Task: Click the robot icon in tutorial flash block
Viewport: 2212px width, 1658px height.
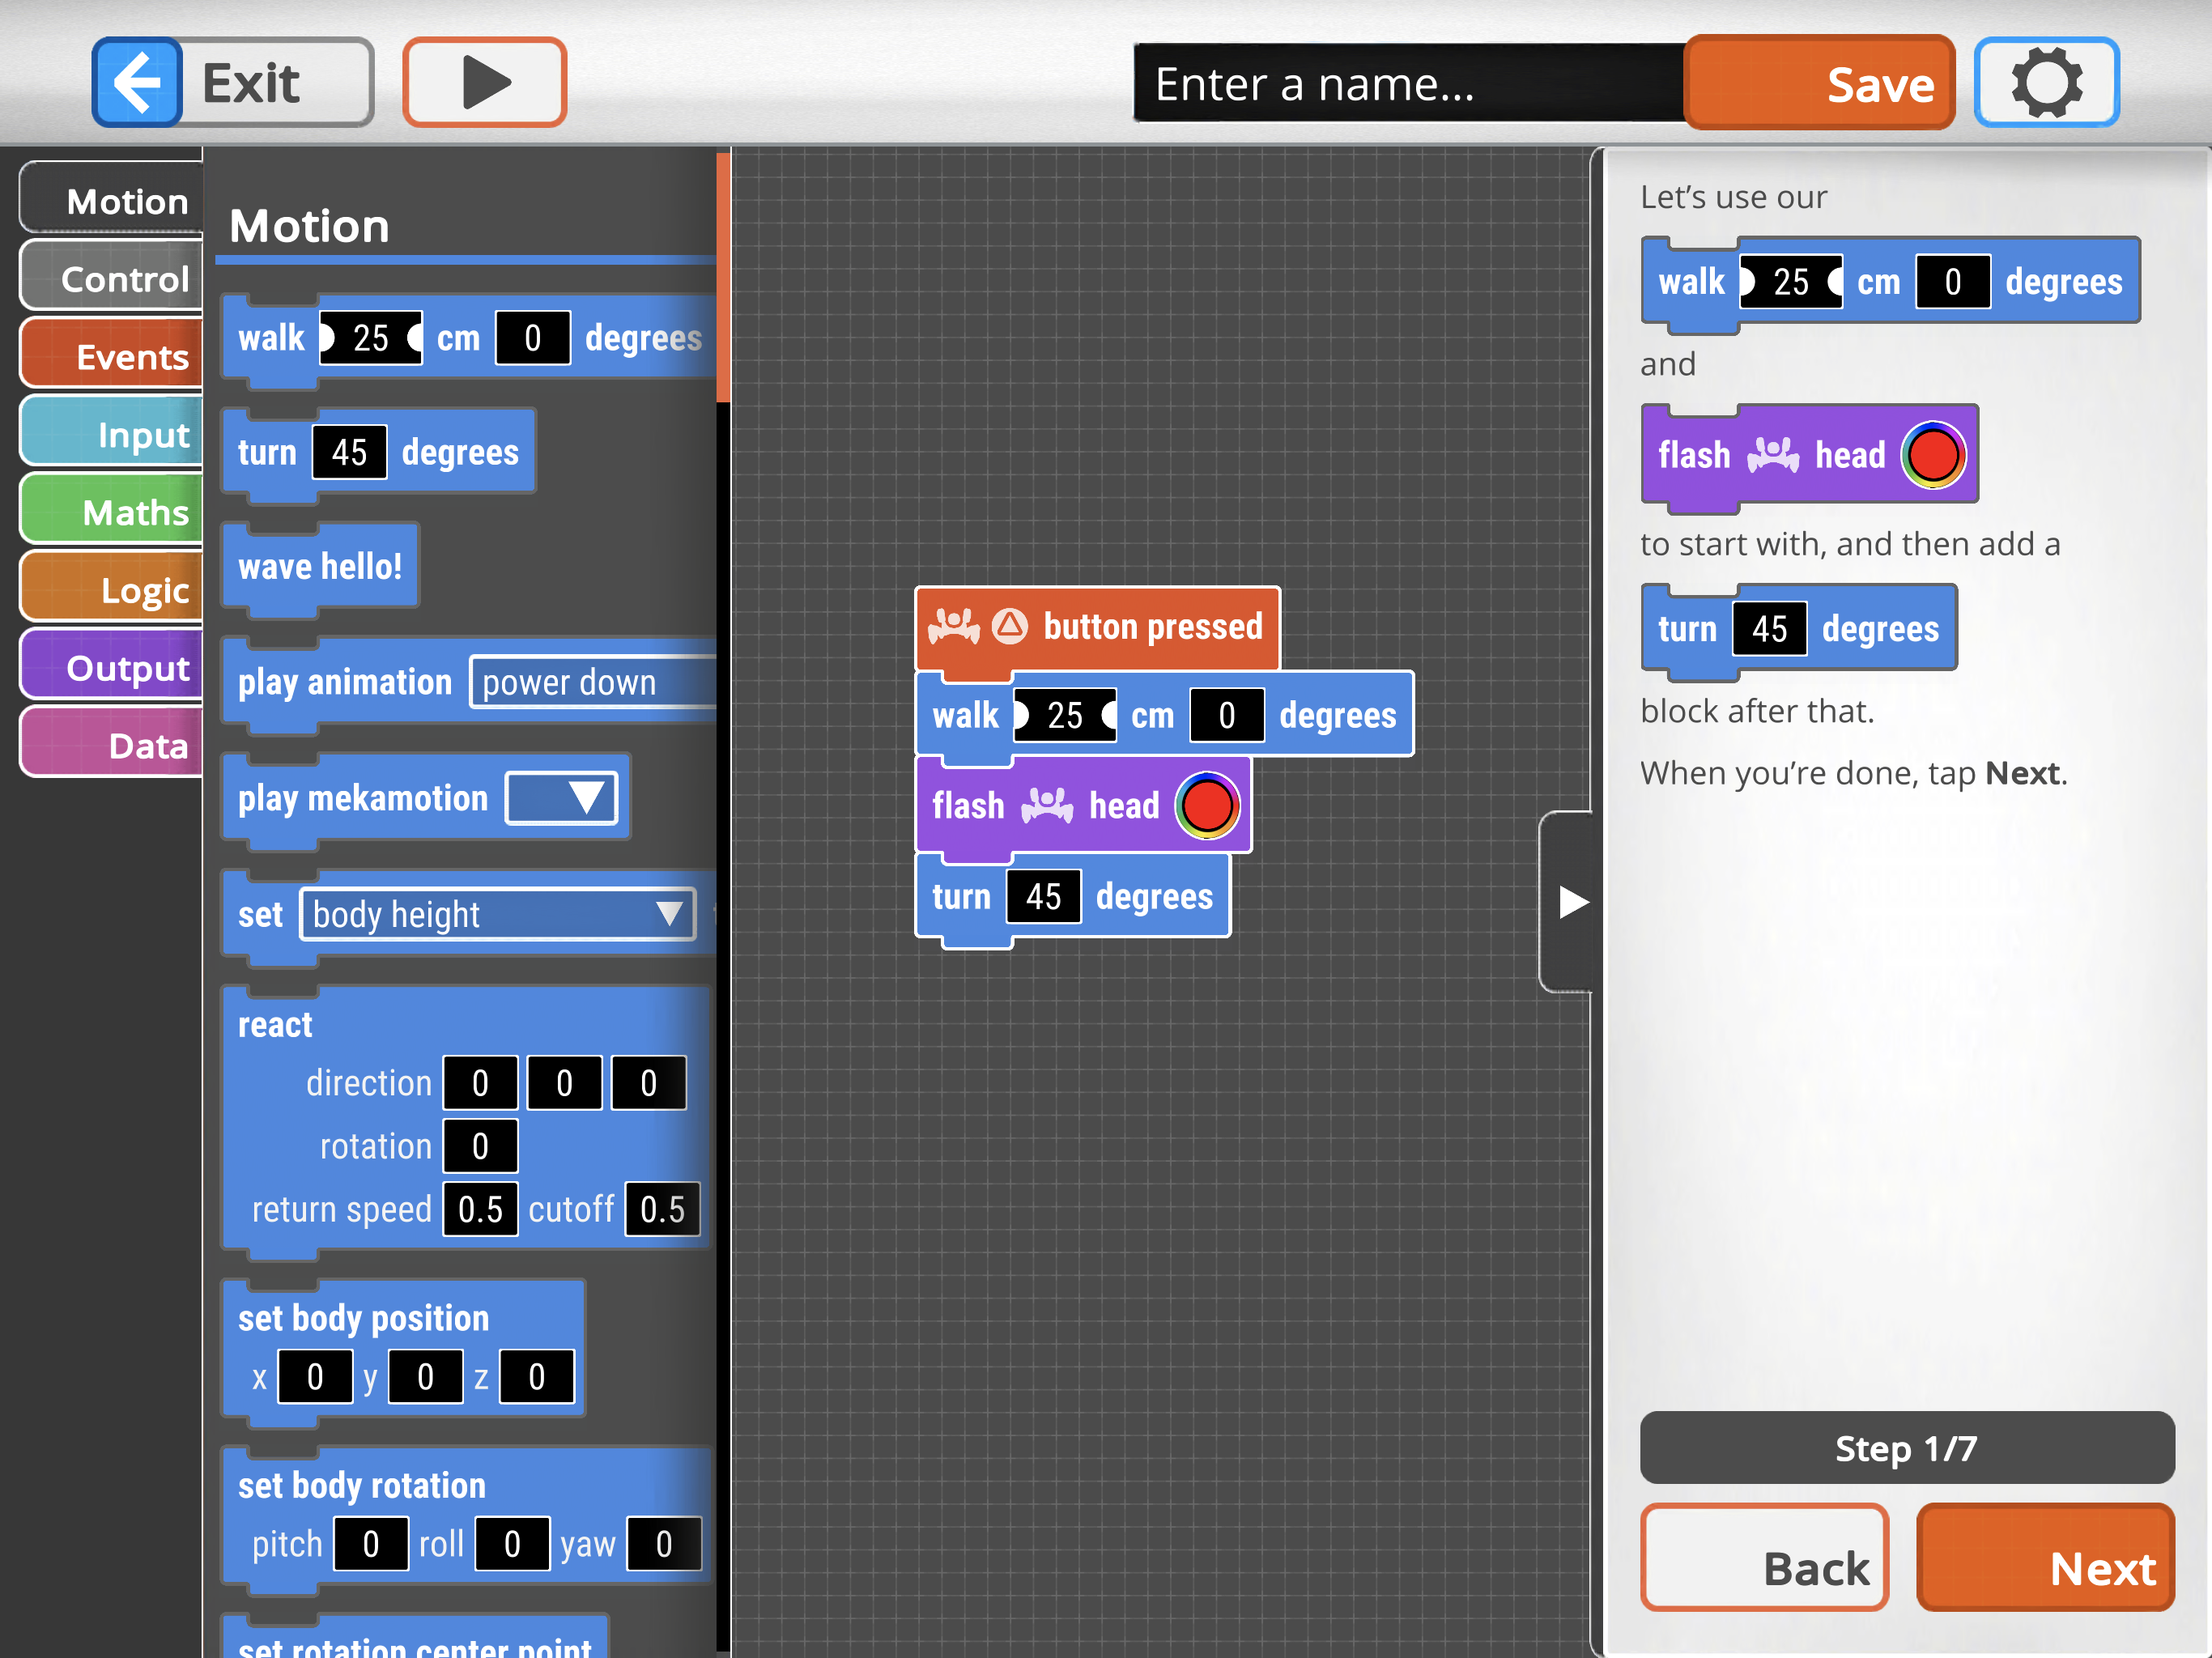Action: click(x=1773, y=455)
